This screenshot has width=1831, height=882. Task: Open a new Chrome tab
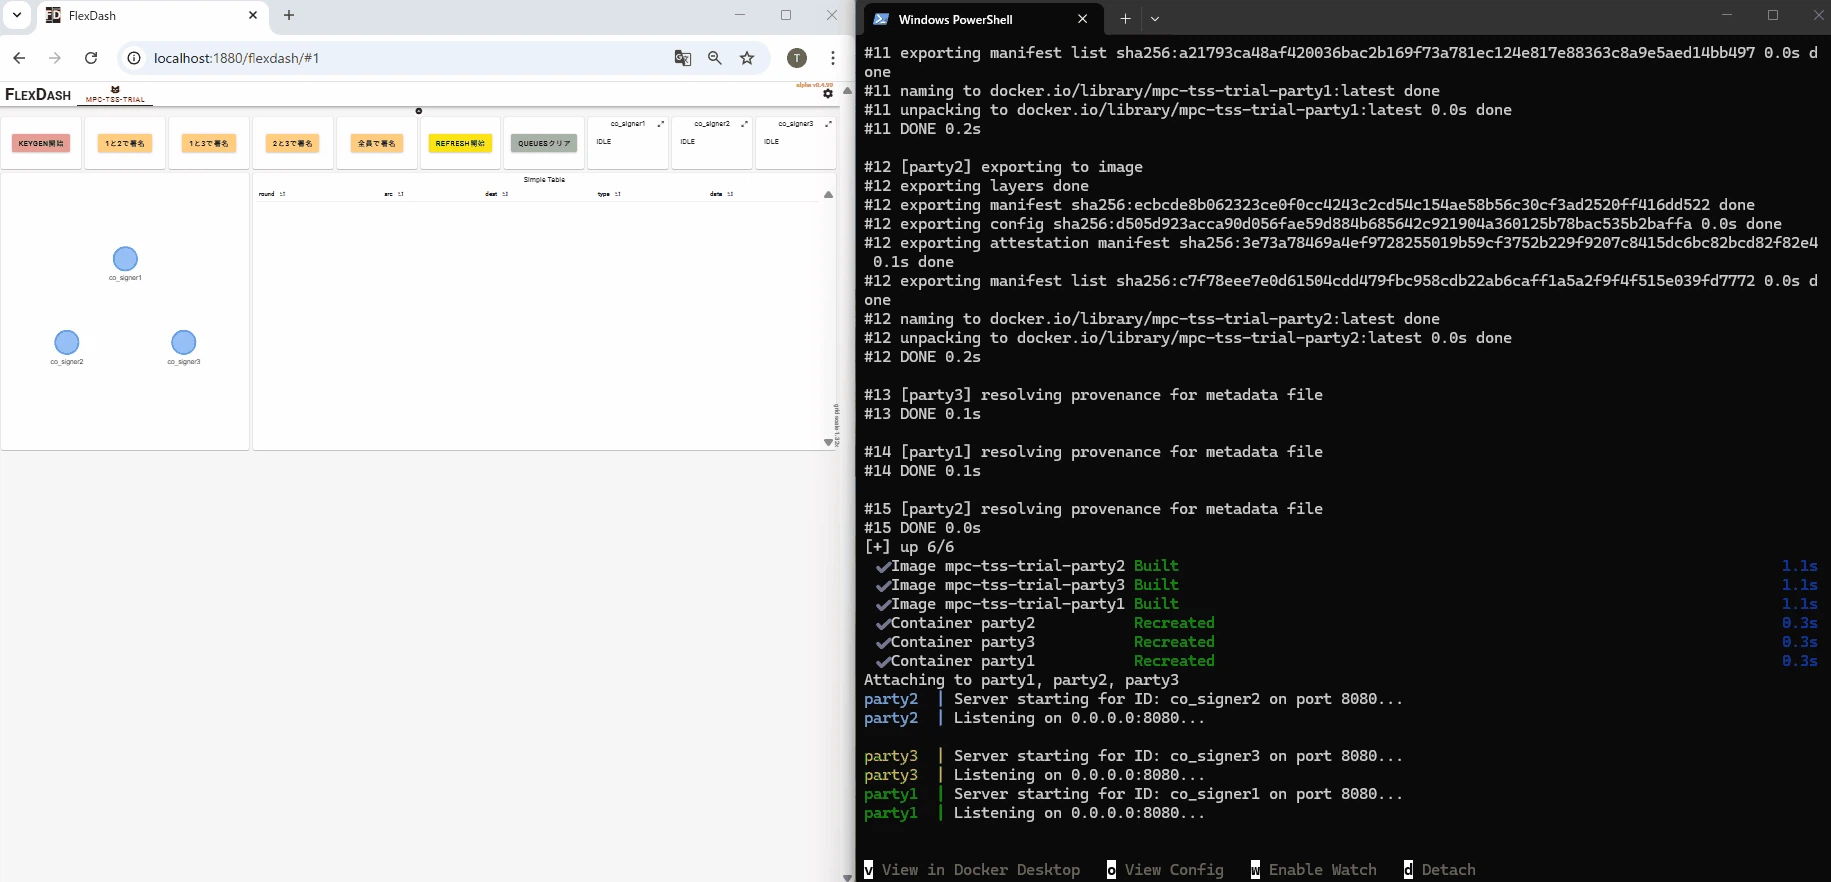click(x=289, y=15)
